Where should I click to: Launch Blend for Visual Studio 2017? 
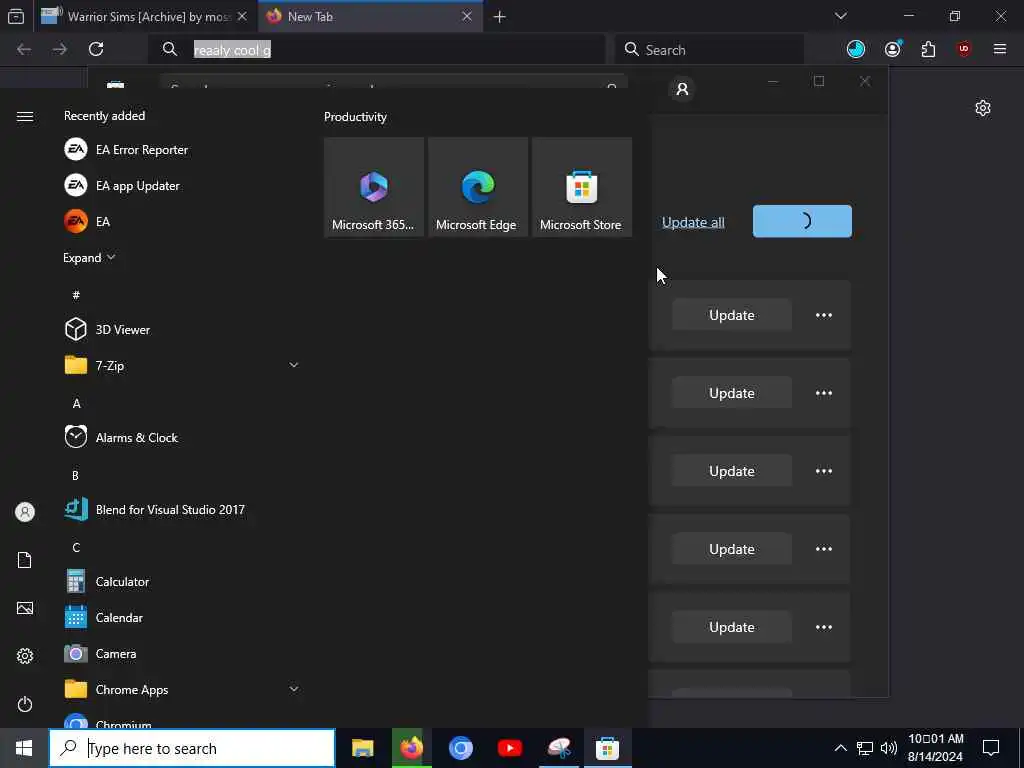[x=182, y=509]
